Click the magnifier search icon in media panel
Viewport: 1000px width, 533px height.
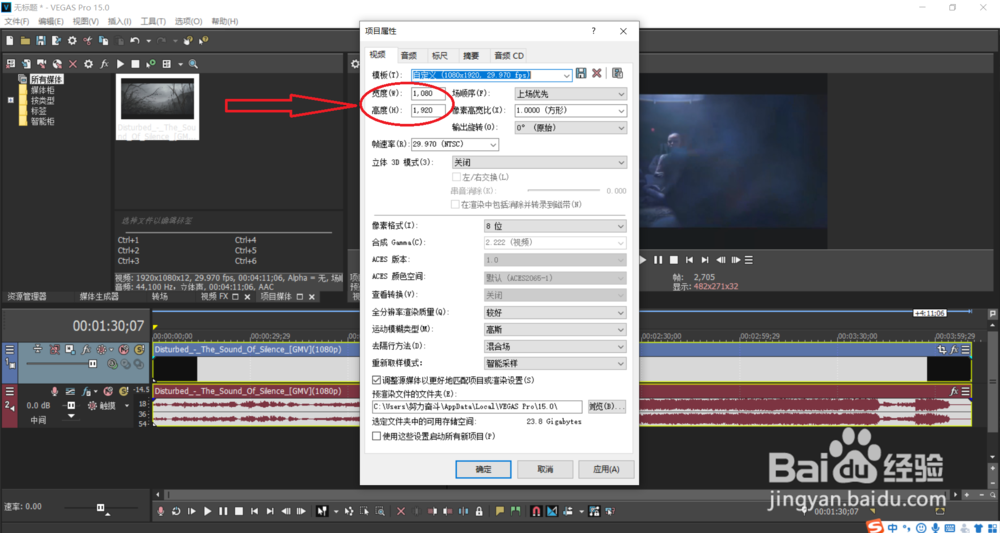click(x=193, y=64)
